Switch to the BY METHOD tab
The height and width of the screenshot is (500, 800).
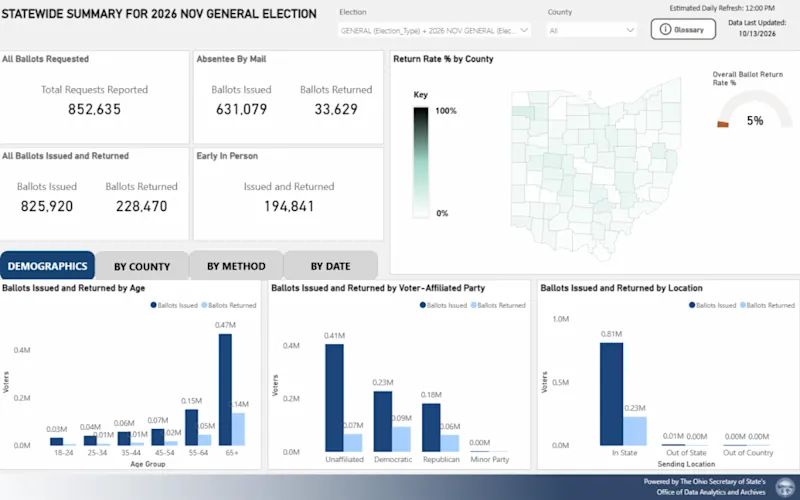pos(236,266)
